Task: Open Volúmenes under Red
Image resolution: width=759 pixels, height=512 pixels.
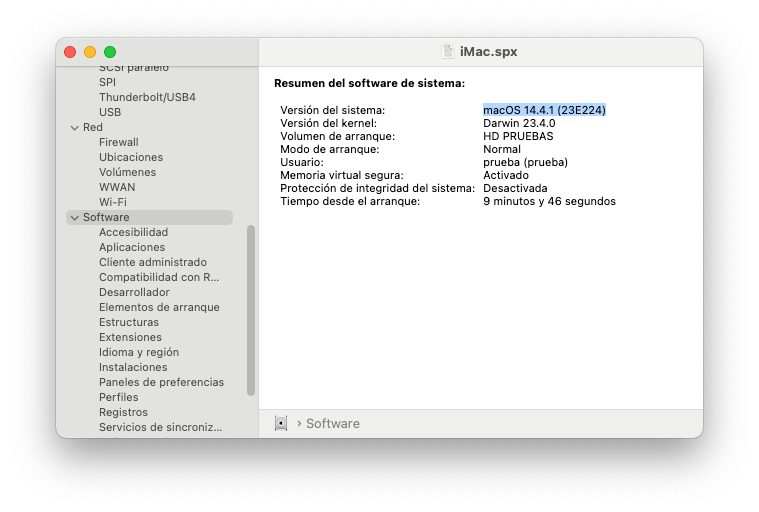Action: click(x=127, y=172)
